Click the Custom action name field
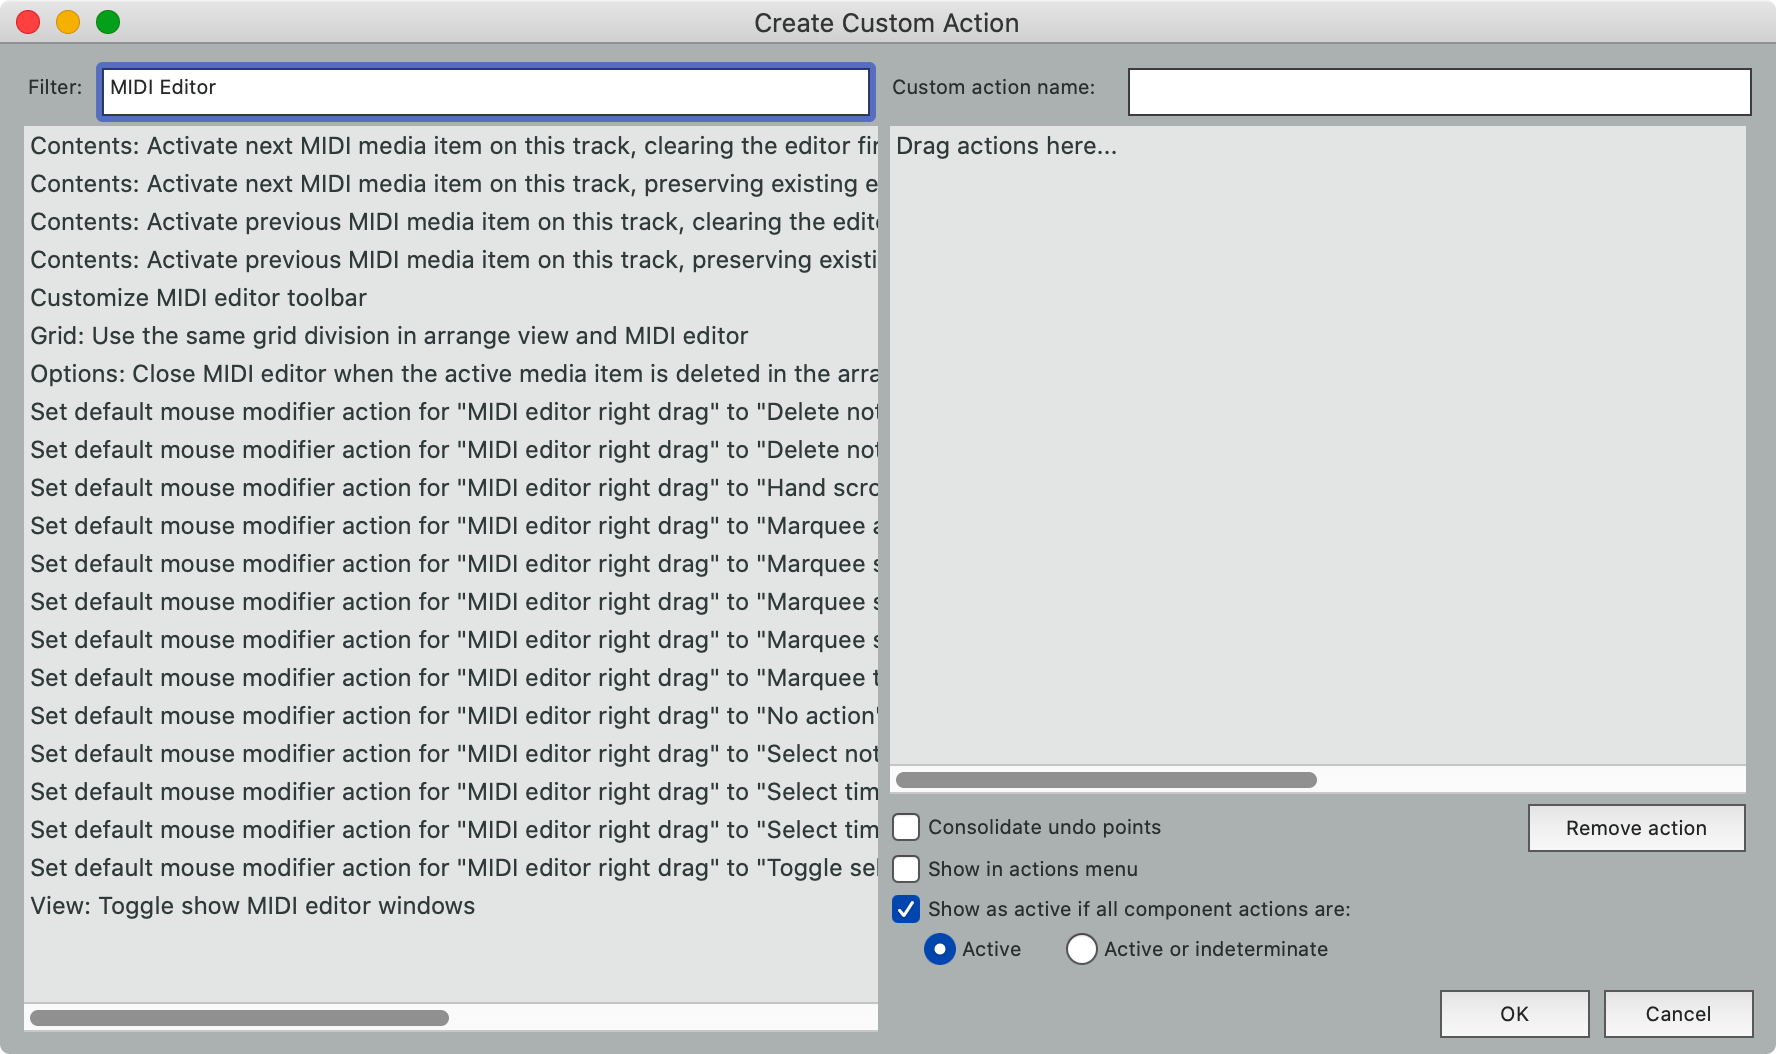The height and width of the screenshot is (1054, 1776). (x=1438, y=91)
